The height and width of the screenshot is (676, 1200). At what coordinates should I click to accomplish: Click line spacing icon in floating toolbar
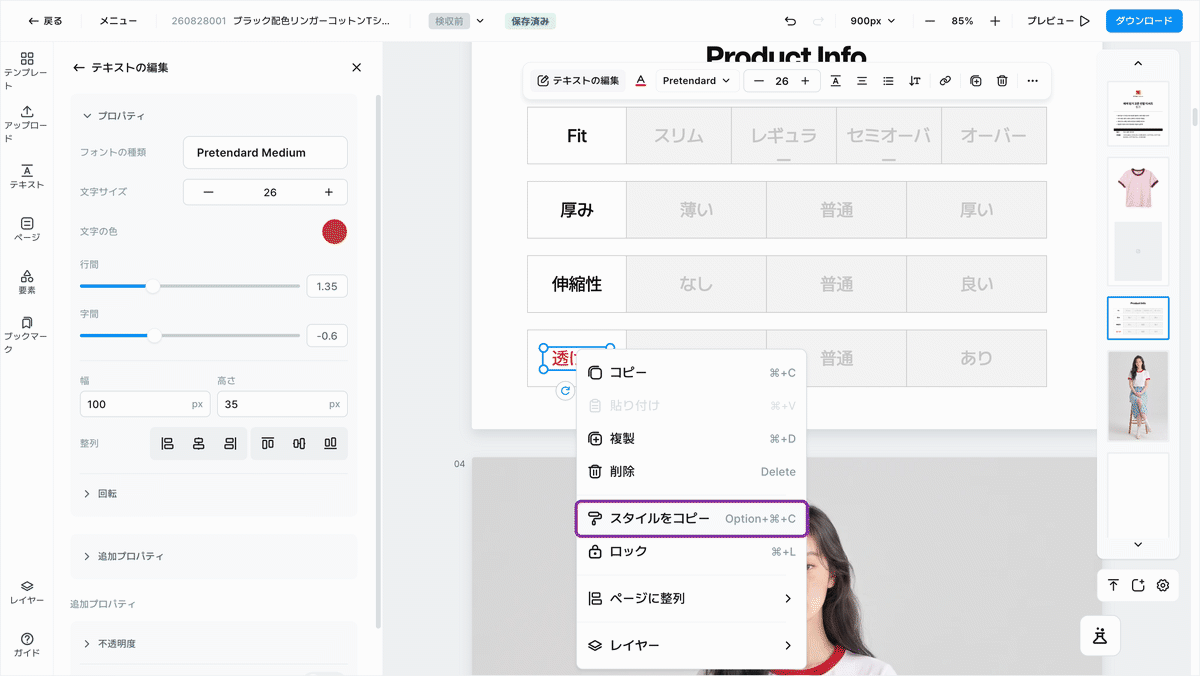[914, 81]
